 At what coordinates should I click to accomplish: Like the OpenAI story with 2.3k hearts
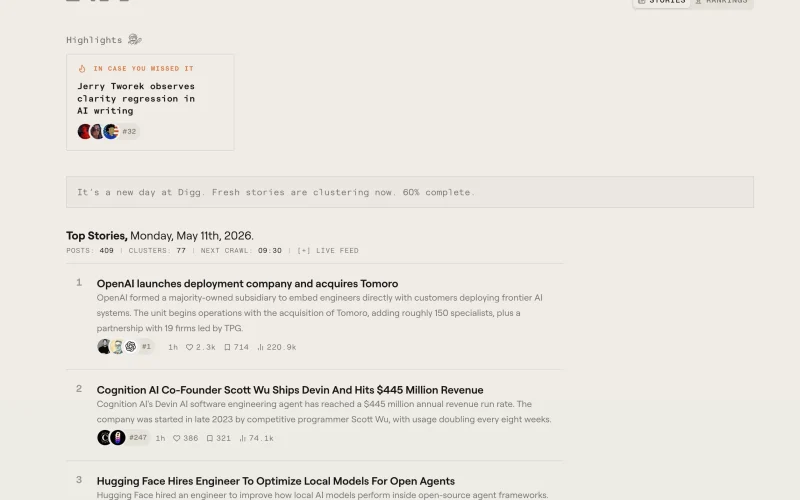click(x=201, y=347)
